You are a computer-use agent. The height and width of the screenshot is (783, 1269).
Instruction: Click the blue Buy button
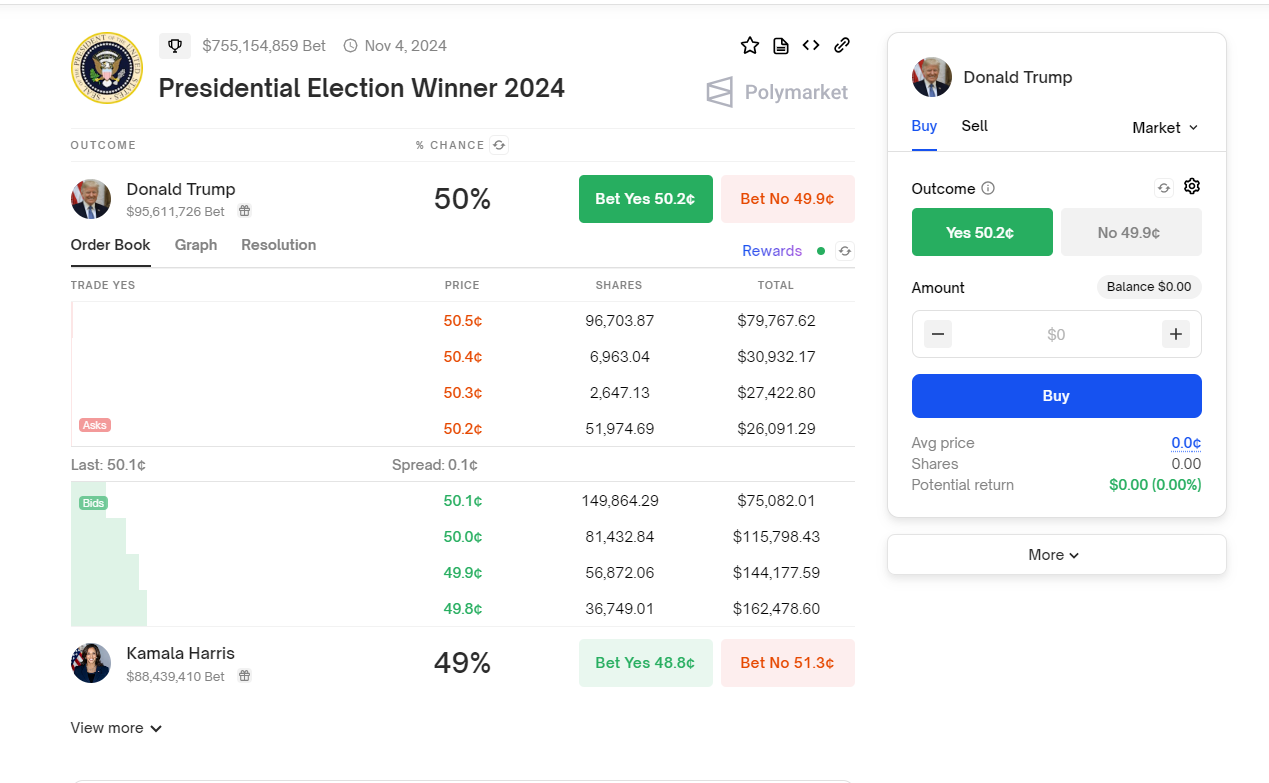(1056, 396)
